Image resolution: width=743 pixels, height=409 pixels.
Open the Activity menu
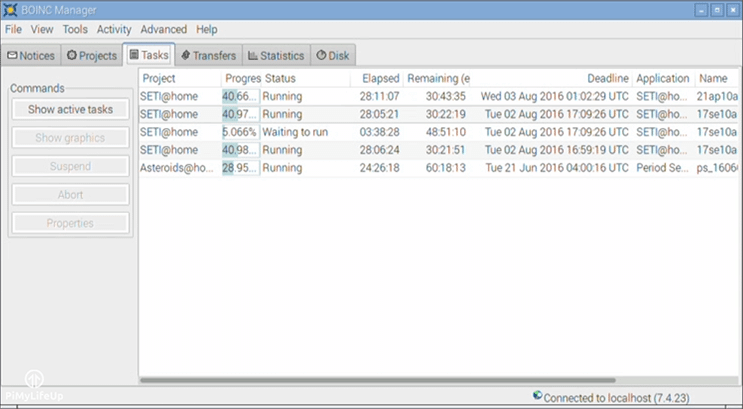tap(114, 29)
